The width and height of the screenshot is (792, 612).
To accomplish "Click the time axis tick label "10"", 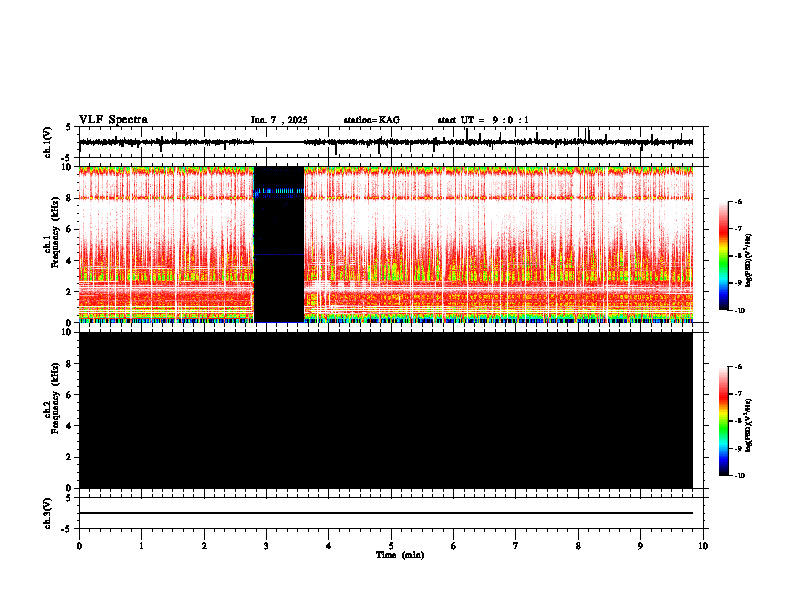I will (703, 546).
